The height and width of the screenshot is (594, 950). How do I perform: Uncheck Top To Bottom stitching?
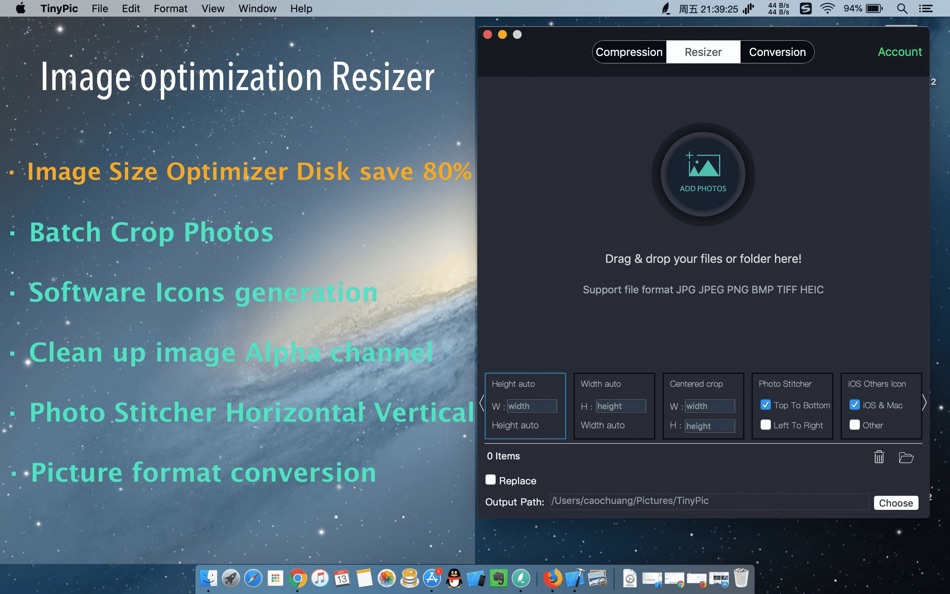click(x=766, y=405)
